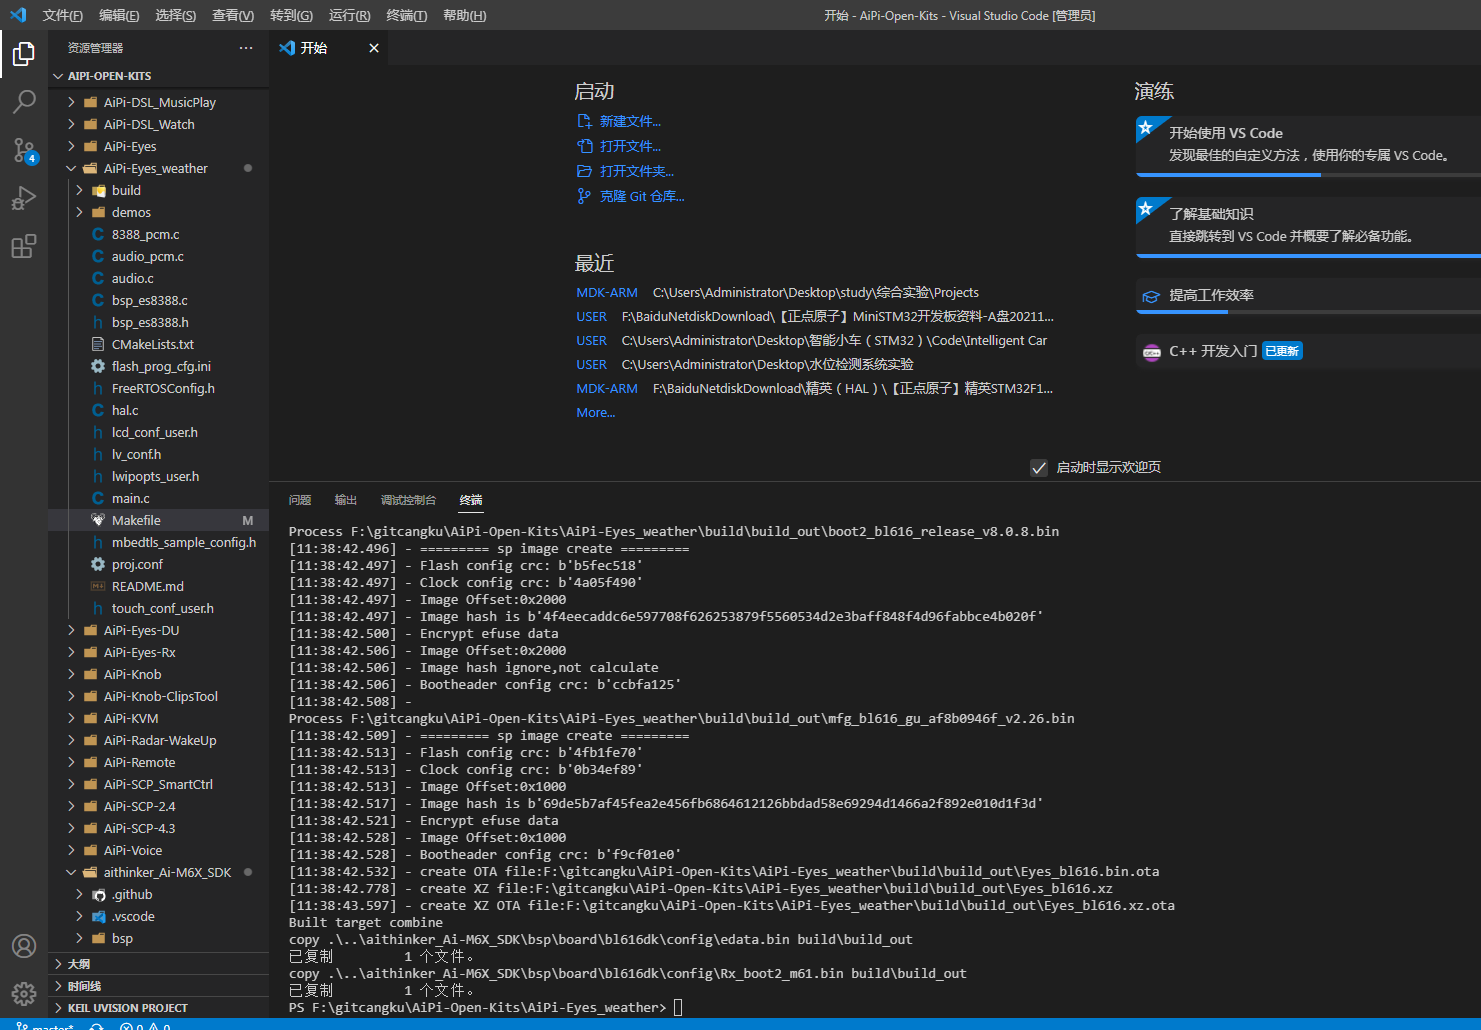Open bsp_es8388.h in the explorer
1481x1030 pixels.
coord(150,322)
